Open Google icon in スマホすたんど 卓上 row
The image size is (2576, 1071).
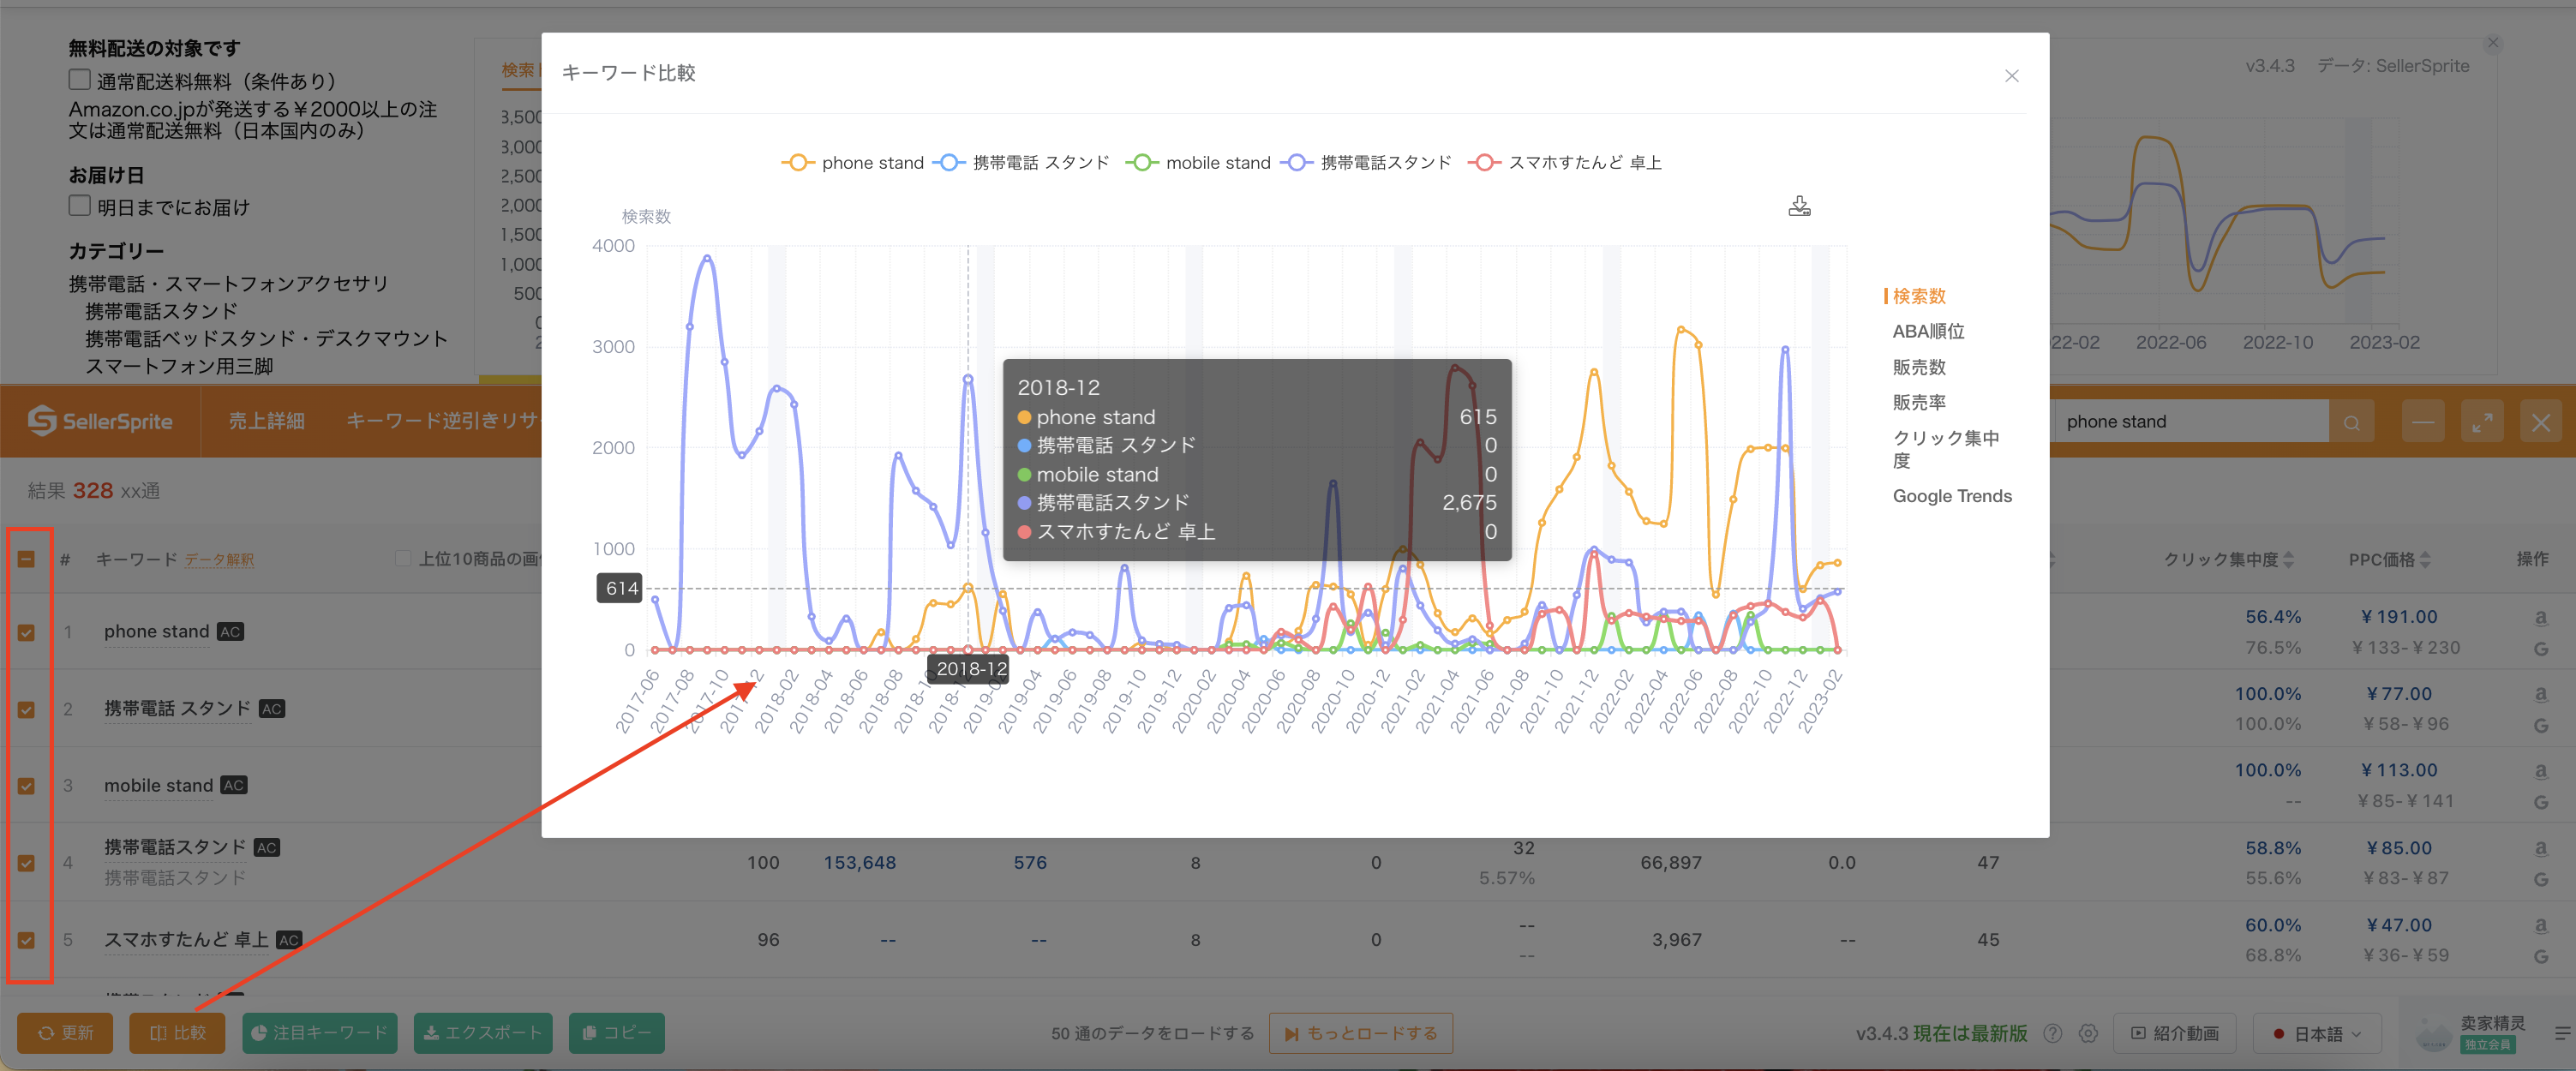tap(2541, 956)
